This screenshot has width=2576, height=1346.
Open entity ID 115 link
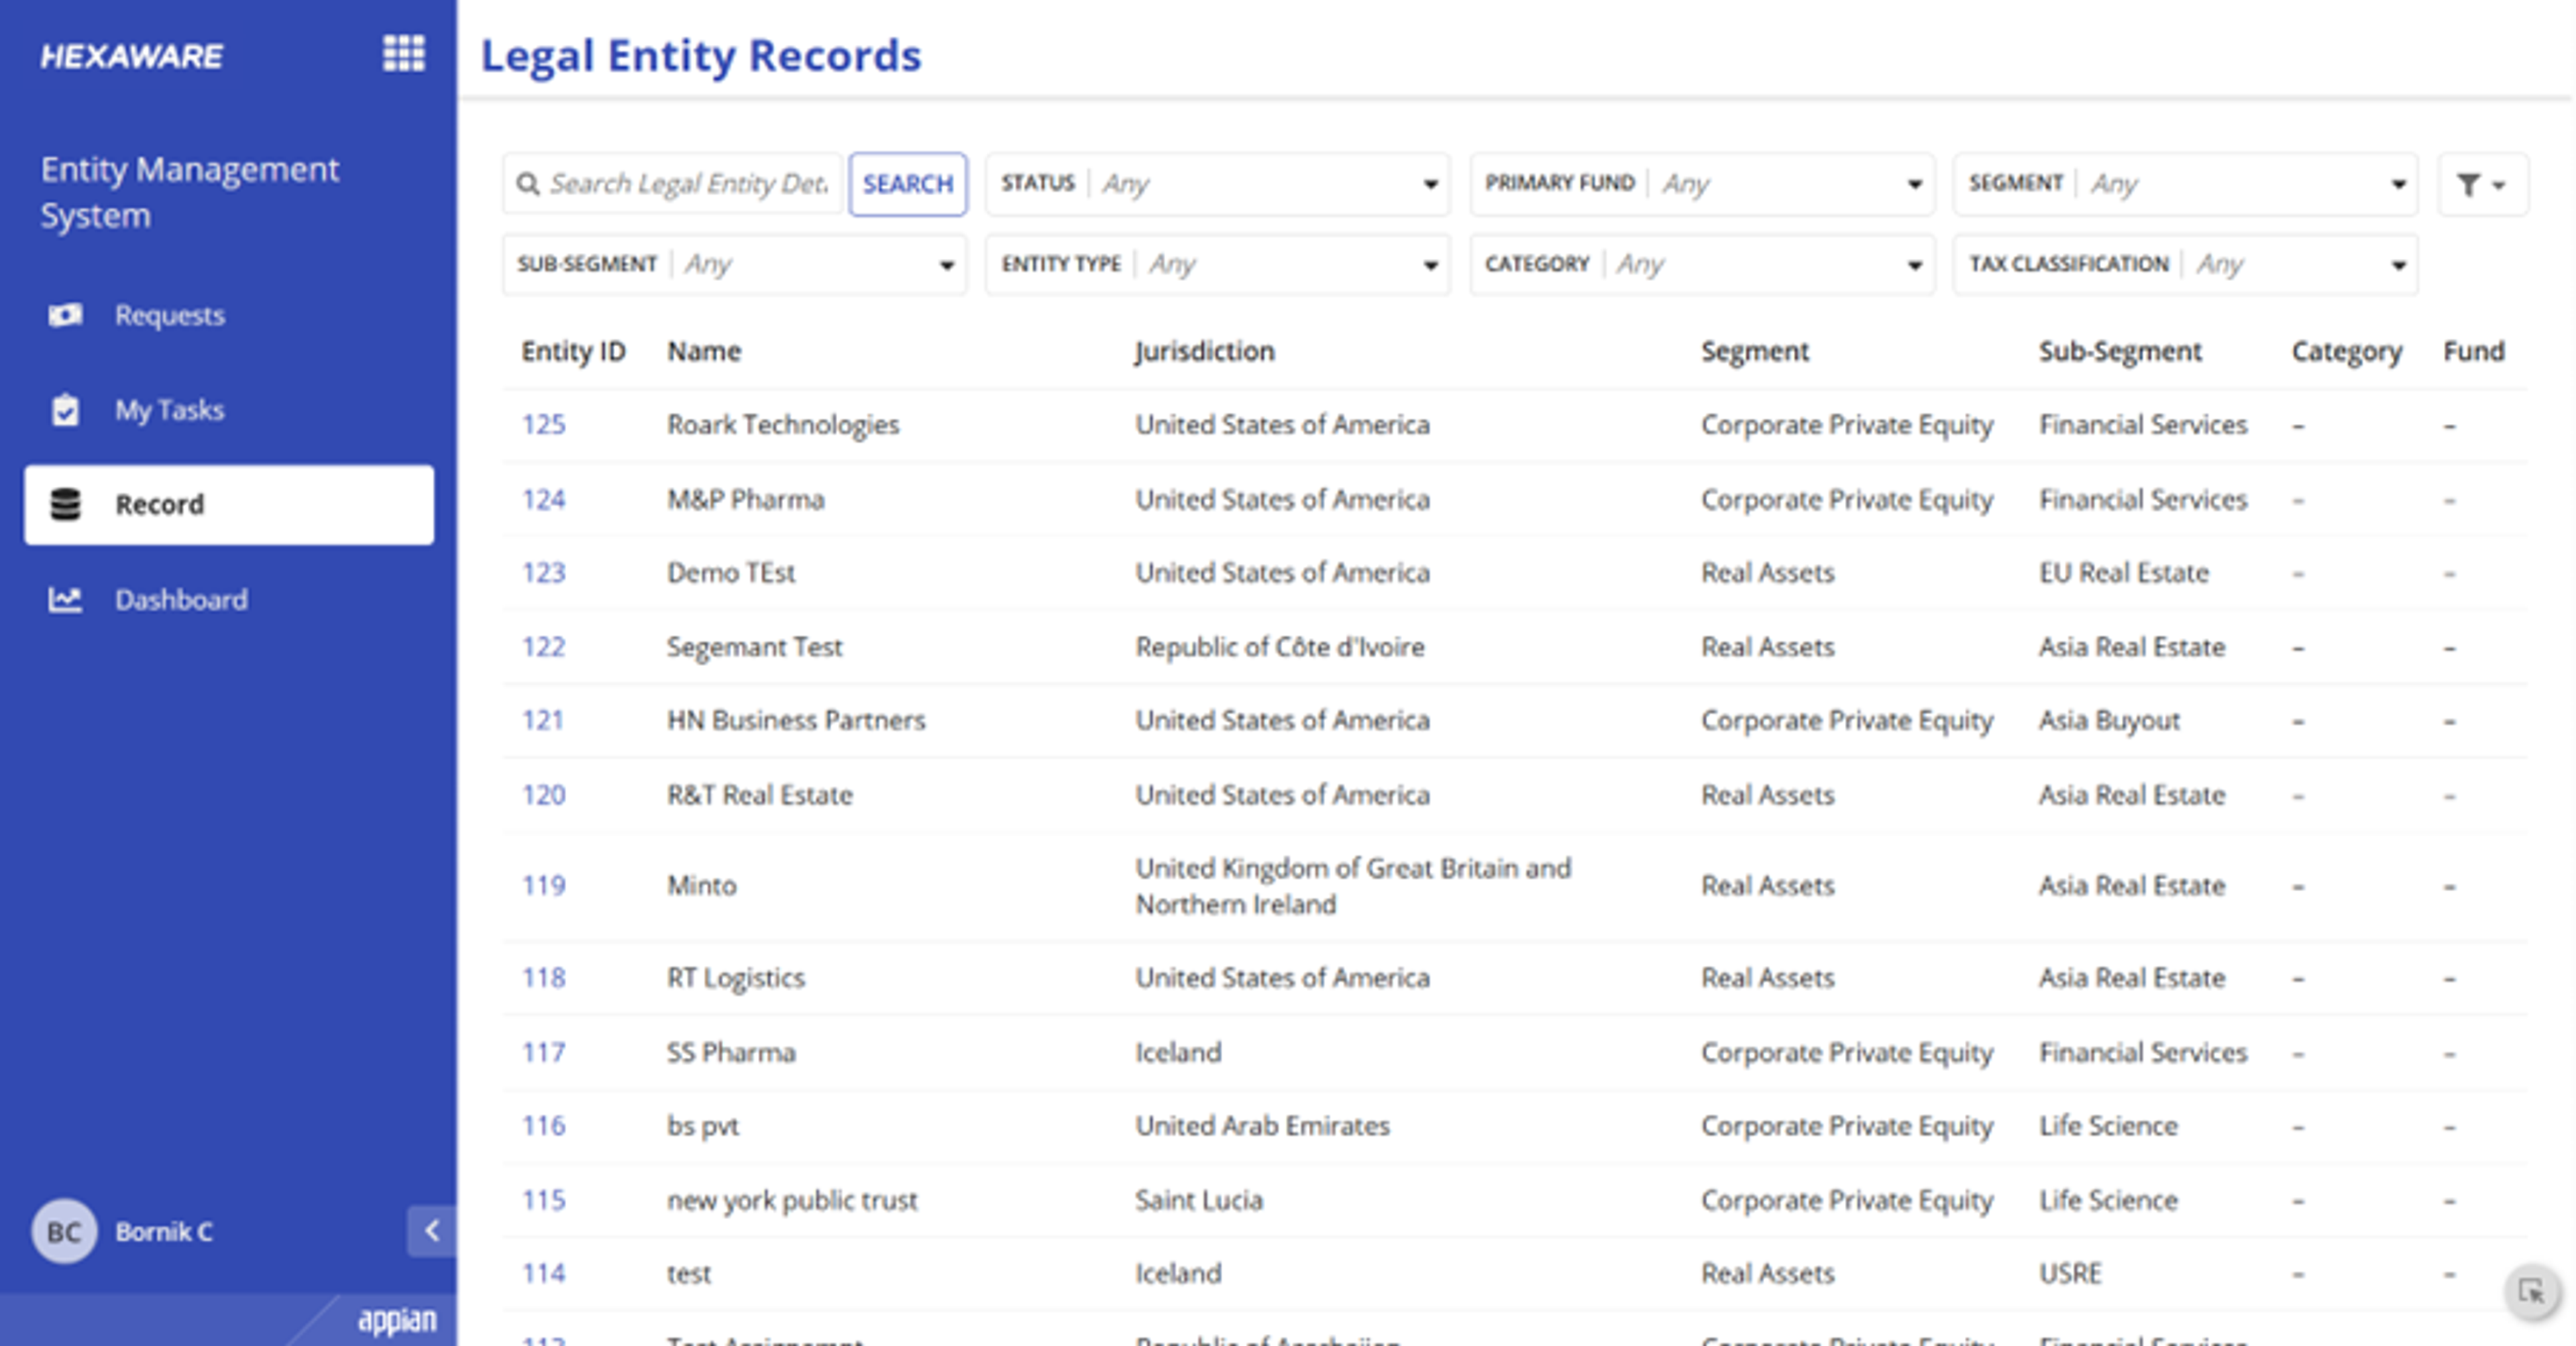(x=543, y=1200)
